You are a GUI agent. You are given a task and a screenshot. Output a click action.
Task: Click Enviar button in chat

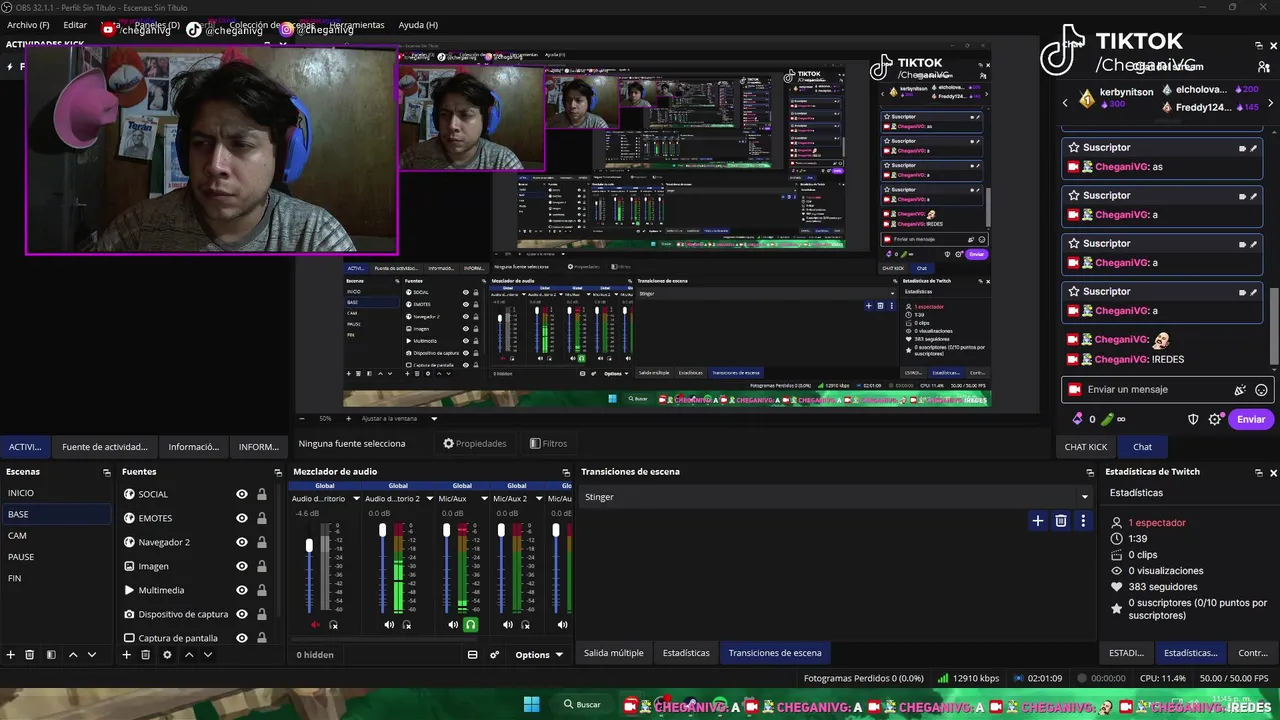[x=1251, y=419]
